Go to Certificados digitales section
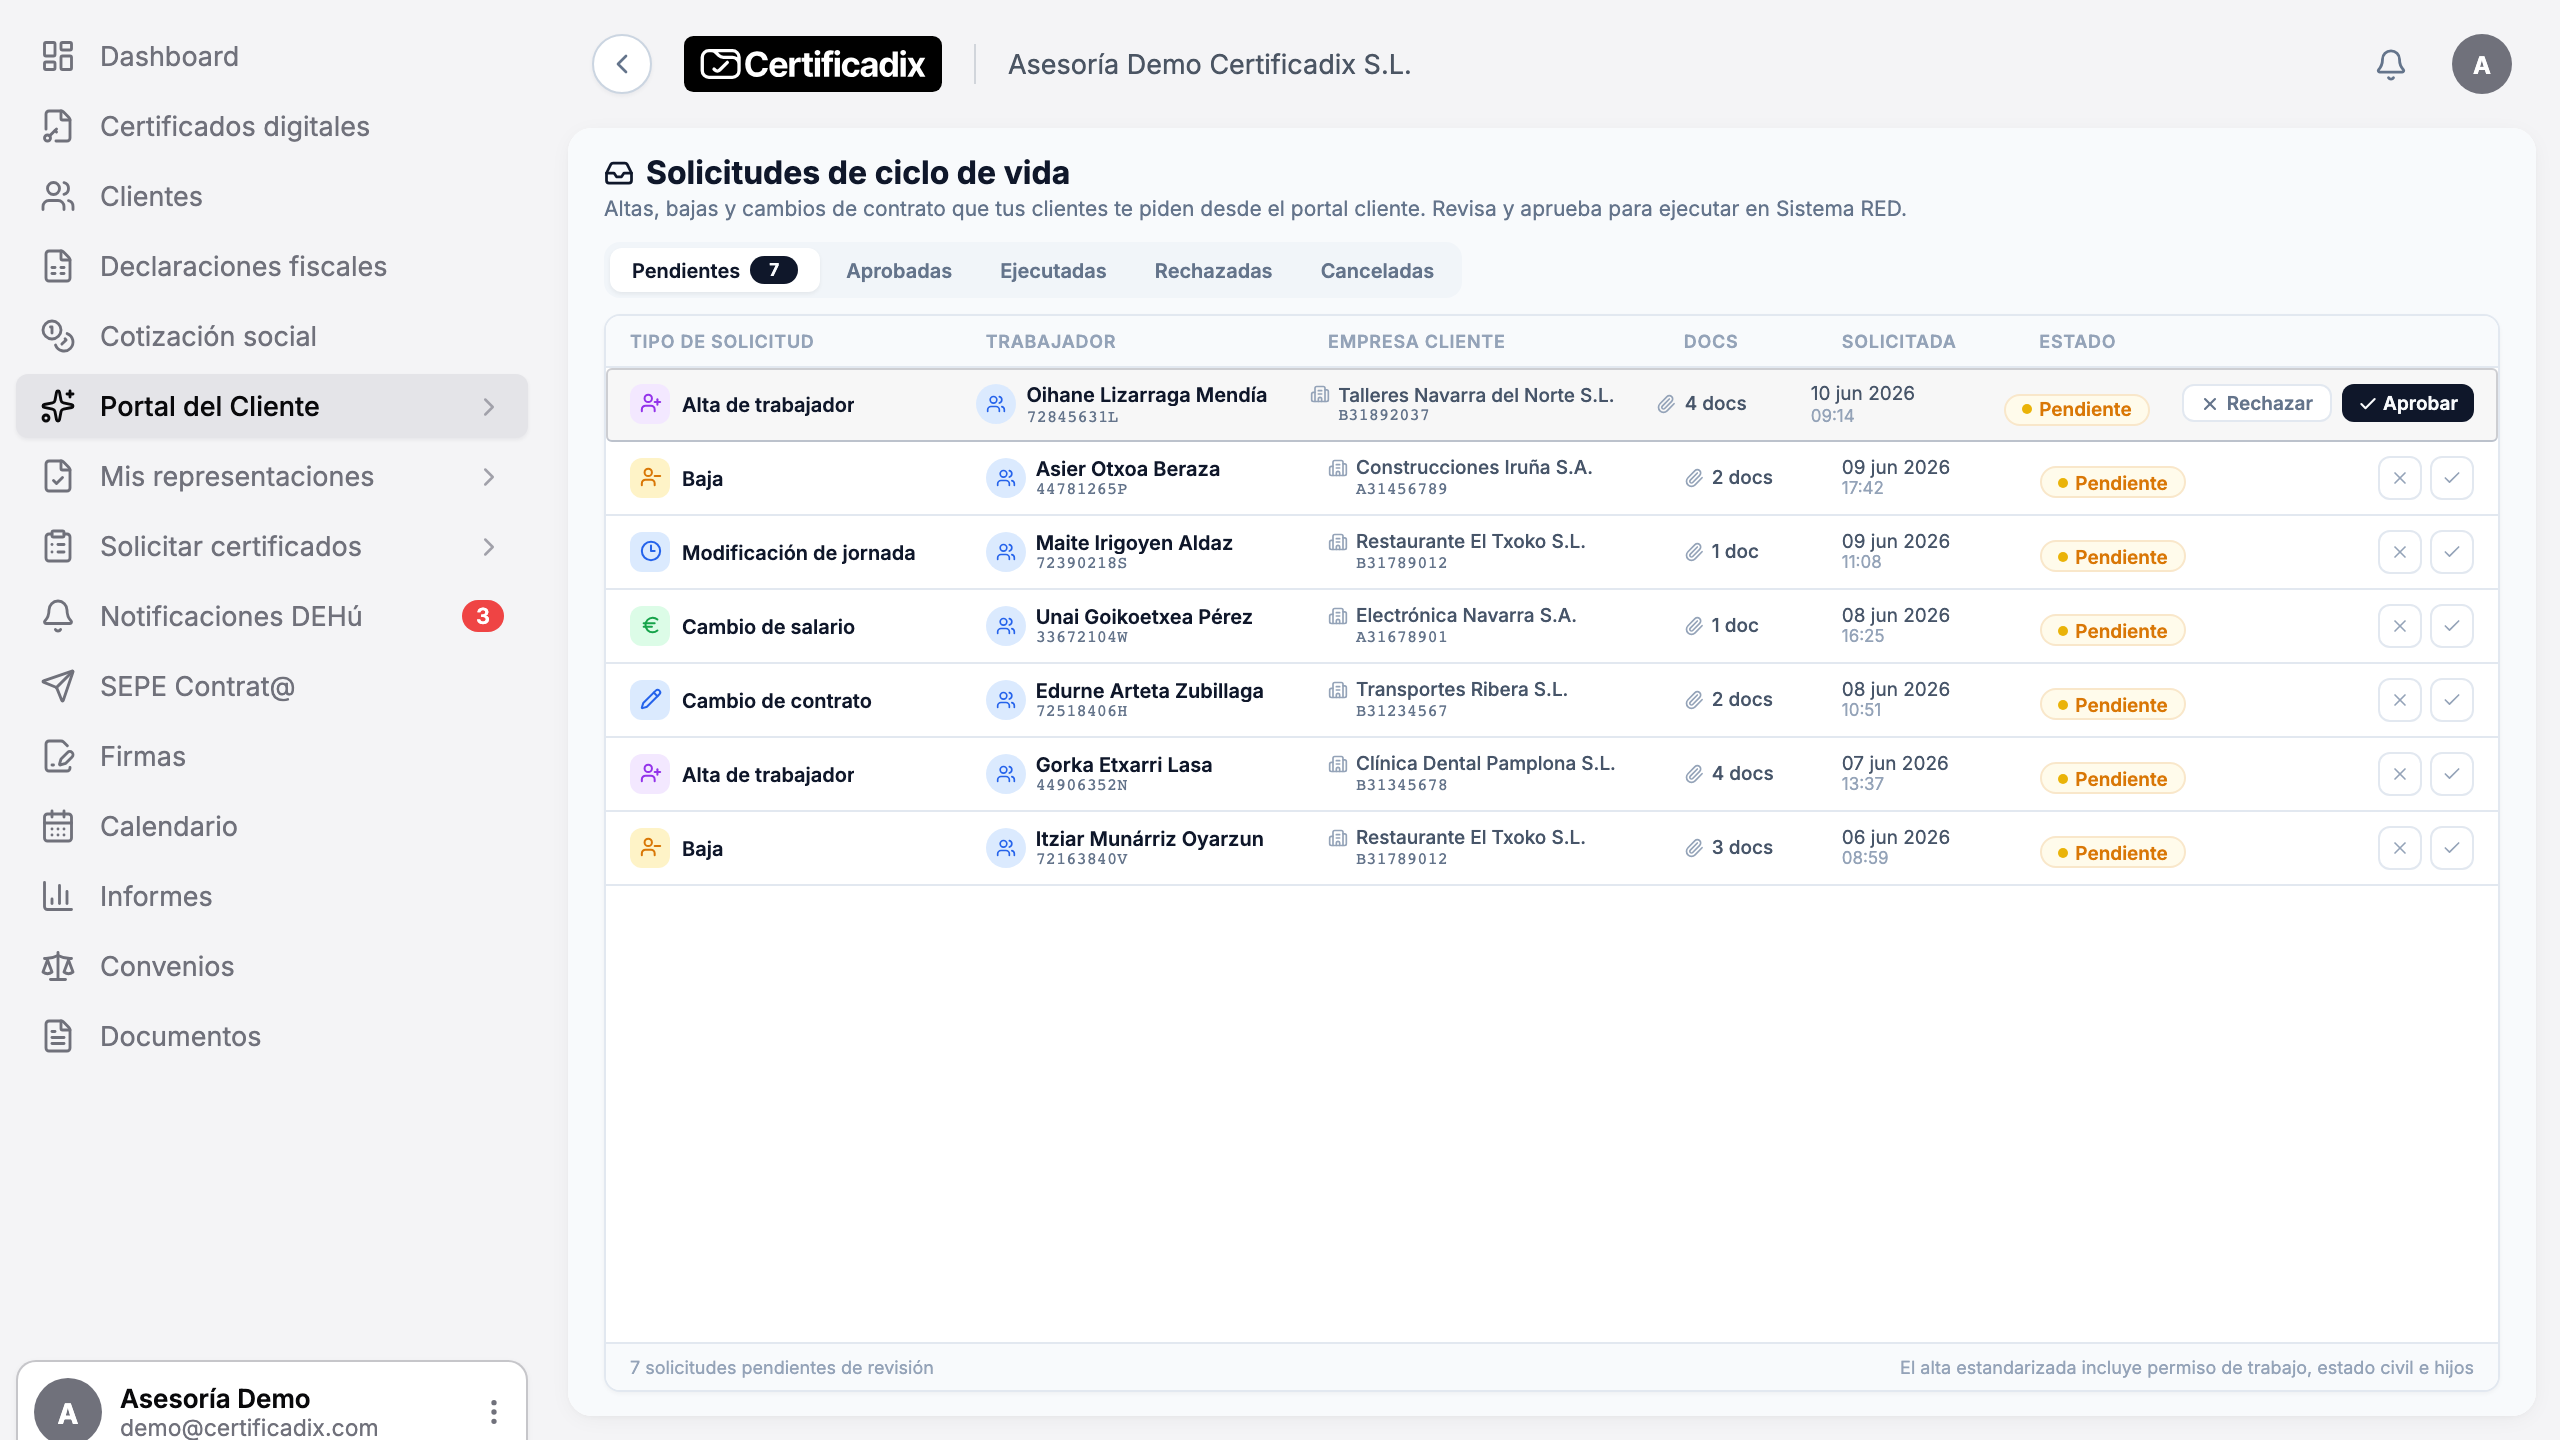This screenshot has height=1440, width=2560. [x=272, y=126]
